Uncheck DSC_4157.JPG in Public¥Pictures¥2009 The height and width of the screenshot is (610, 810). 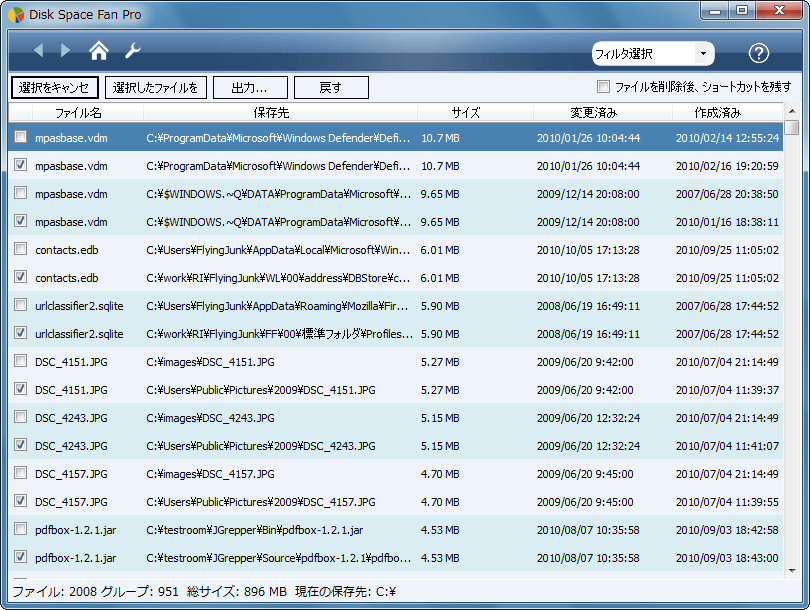pyautogui.click(x=21, y=500)
